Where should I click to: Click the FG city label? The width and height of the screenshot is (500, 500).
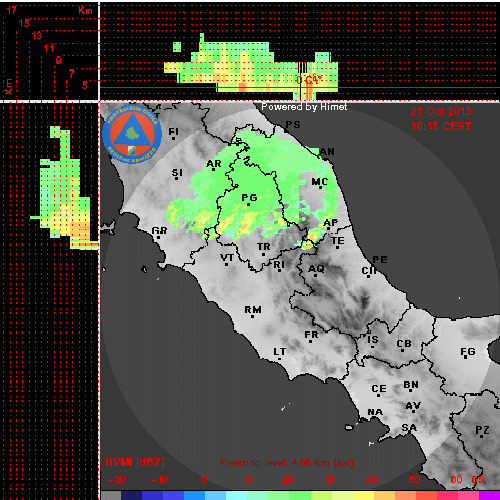click(x=468, y=351)
